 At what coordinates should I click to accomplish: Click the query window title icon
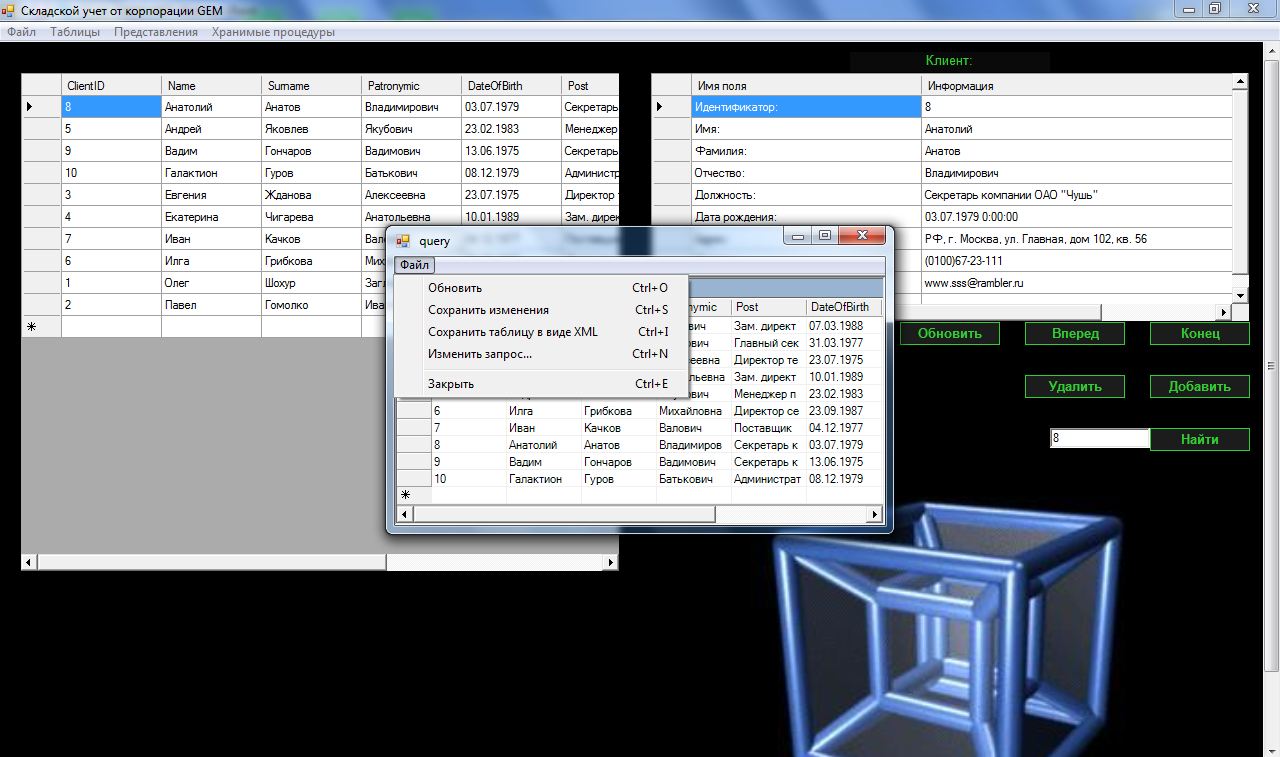pyautogui.click(x=404, y=241)
